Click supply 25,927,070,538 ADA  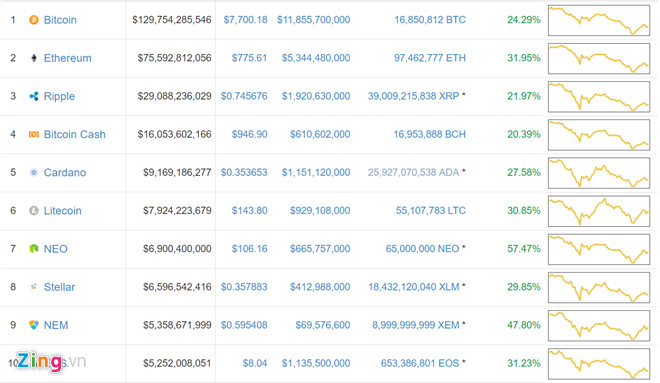[x=413, y=172]
